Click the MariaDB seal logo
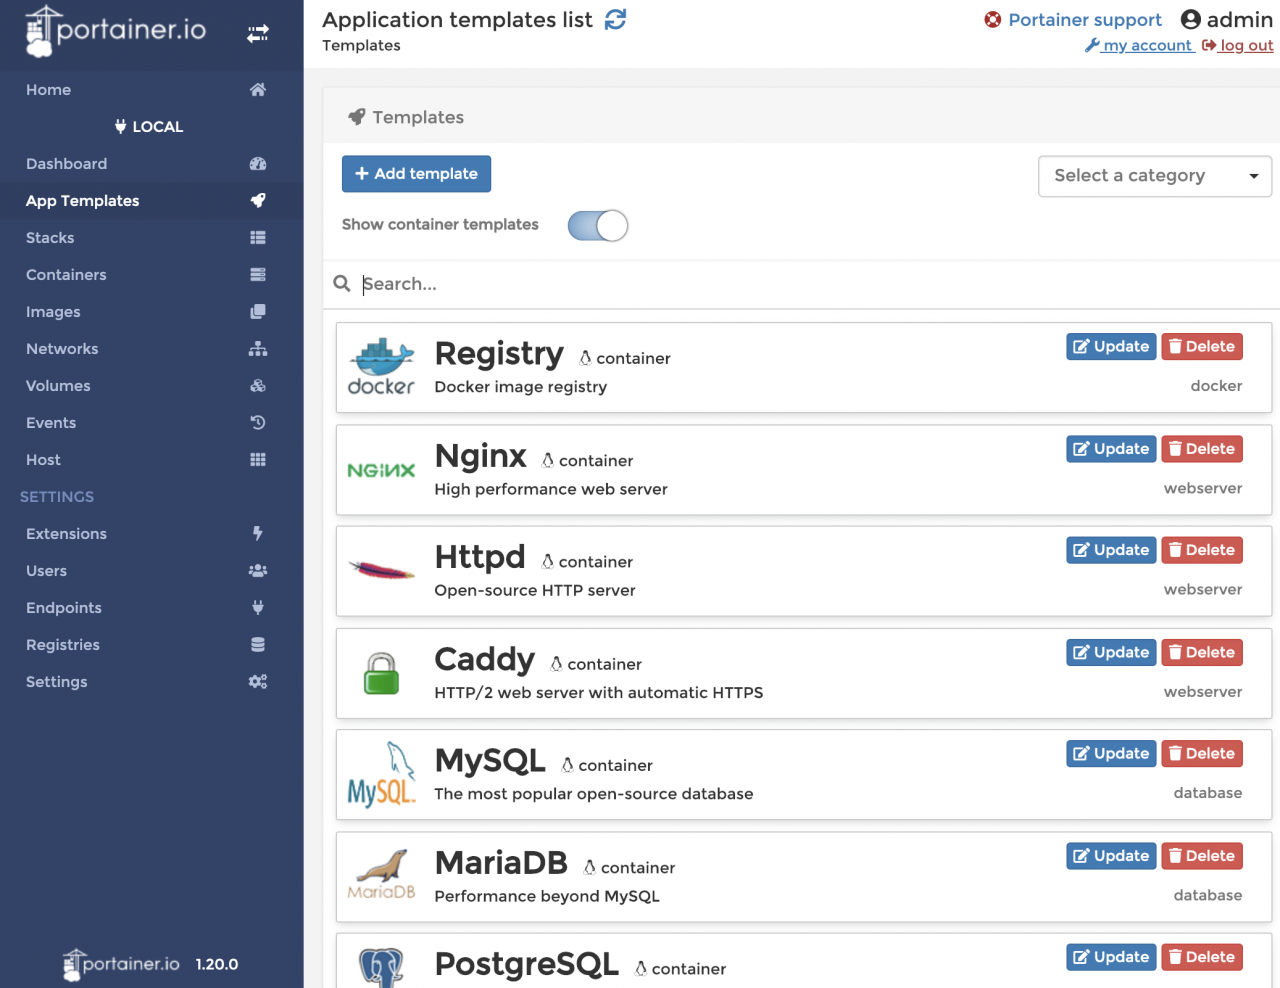The image size is (1280, 988). point(381,876)
